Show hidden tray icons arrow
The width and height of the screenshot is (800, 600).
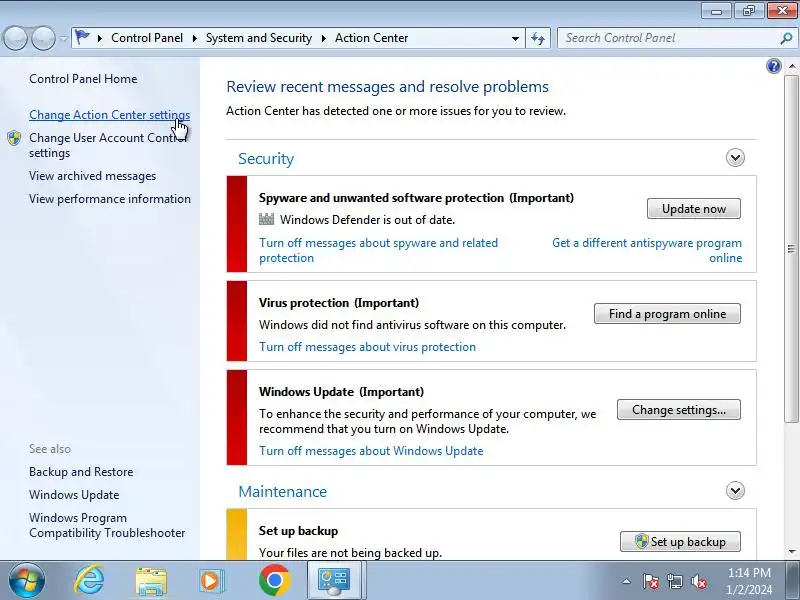[x=627, y=581]
